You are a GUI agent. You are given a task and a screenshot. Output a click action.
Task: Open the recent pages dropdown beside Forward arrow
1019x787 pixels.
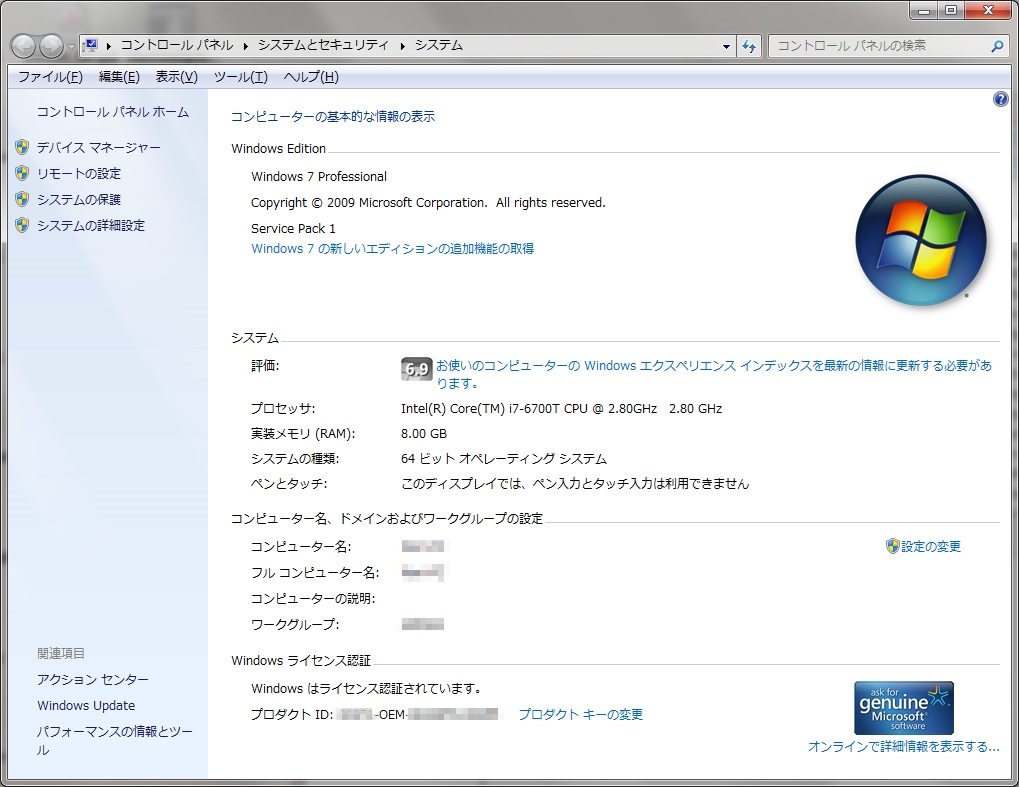coord(71,47)
